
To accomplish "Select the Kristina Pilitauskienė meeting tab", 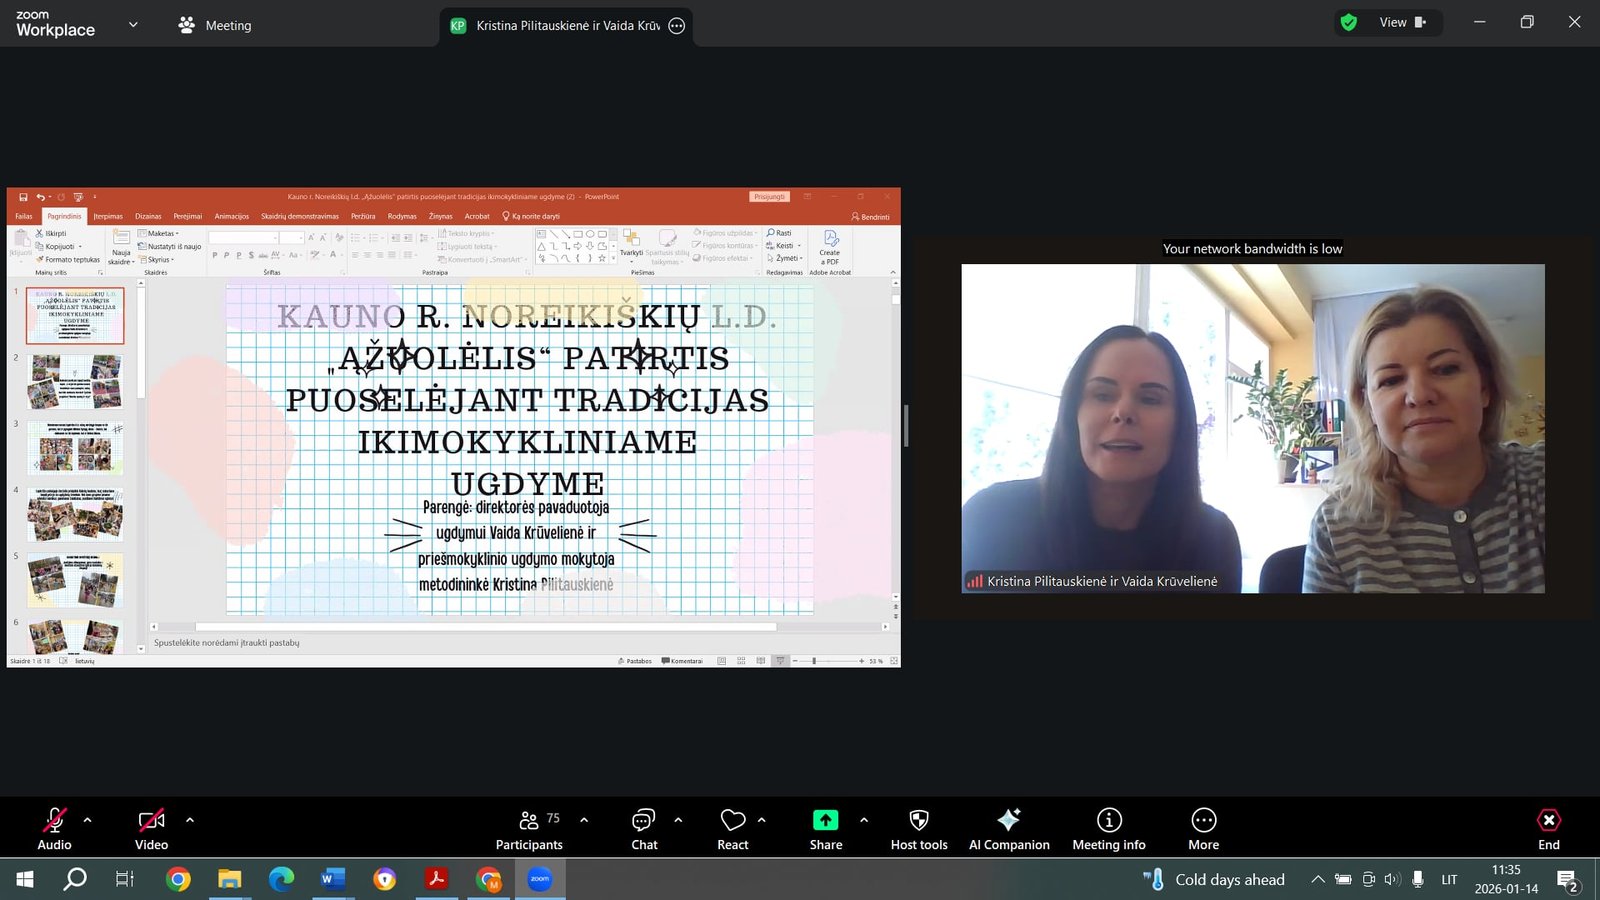I will pyautogui.click(x=566, y=26).
